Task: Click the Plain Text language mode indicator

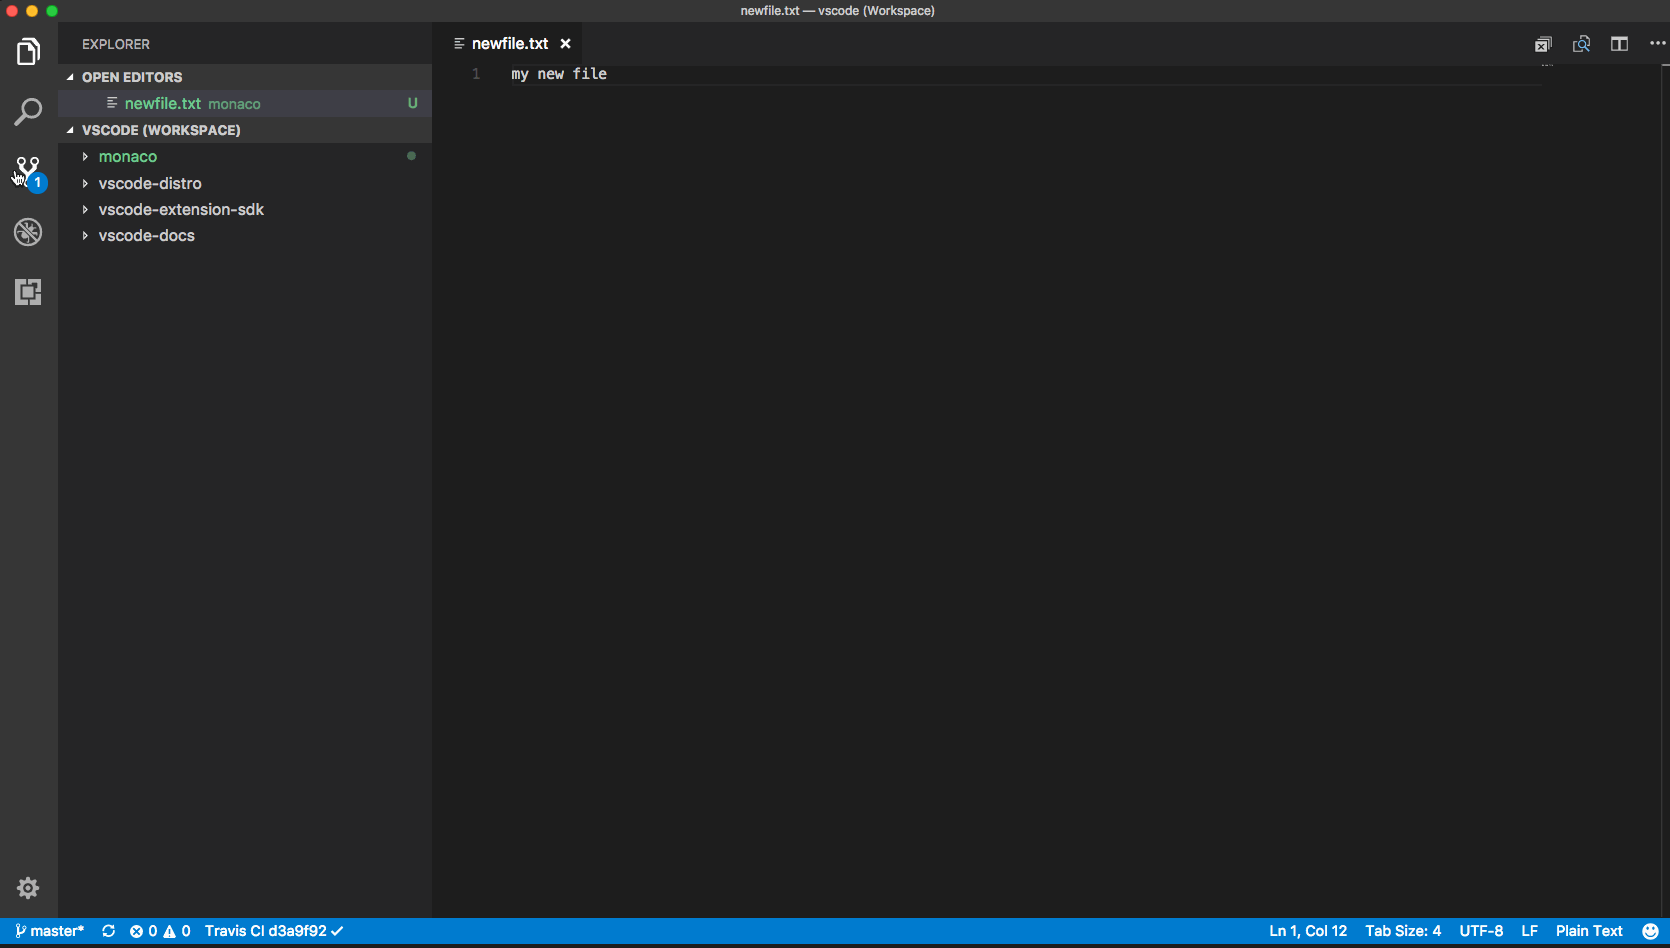Action: pos(1589,931)
